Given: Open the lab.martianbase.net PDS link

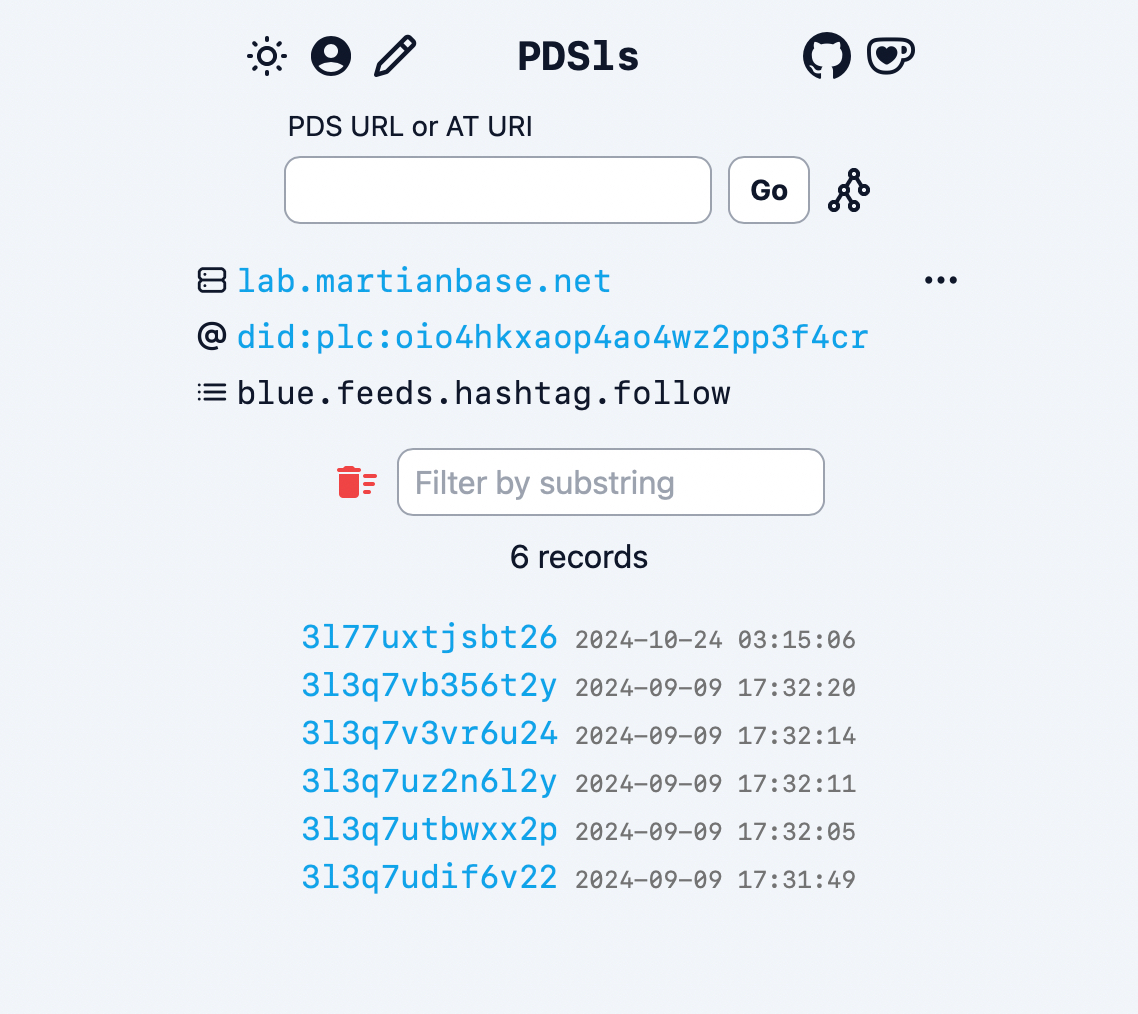Looking at the screenshot, I should 424,281.
